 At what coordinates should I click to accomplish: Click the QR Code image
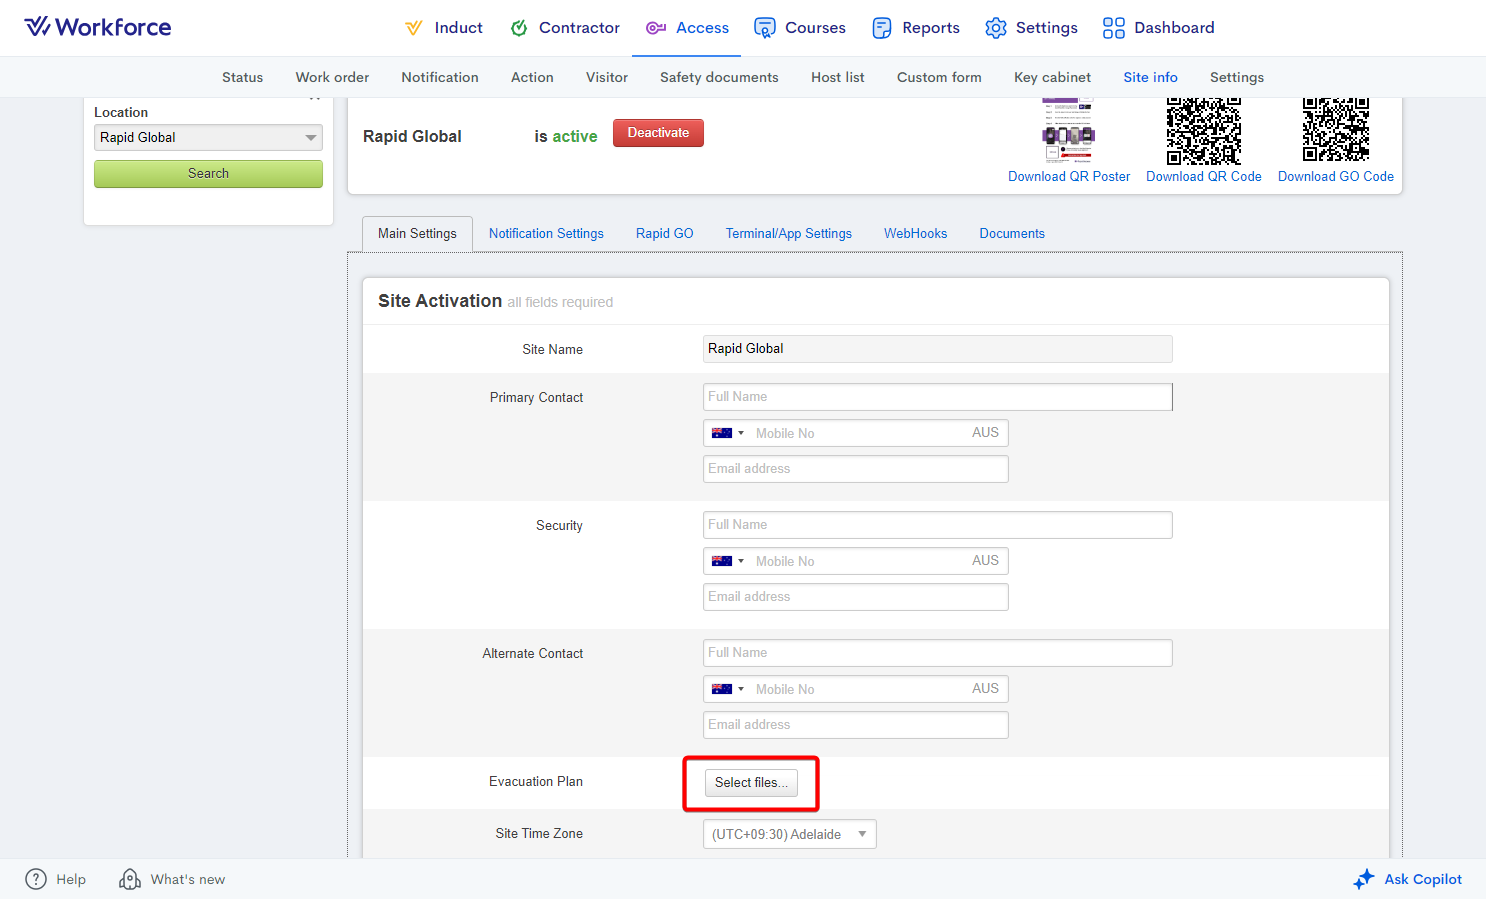tap(1204, 130)
